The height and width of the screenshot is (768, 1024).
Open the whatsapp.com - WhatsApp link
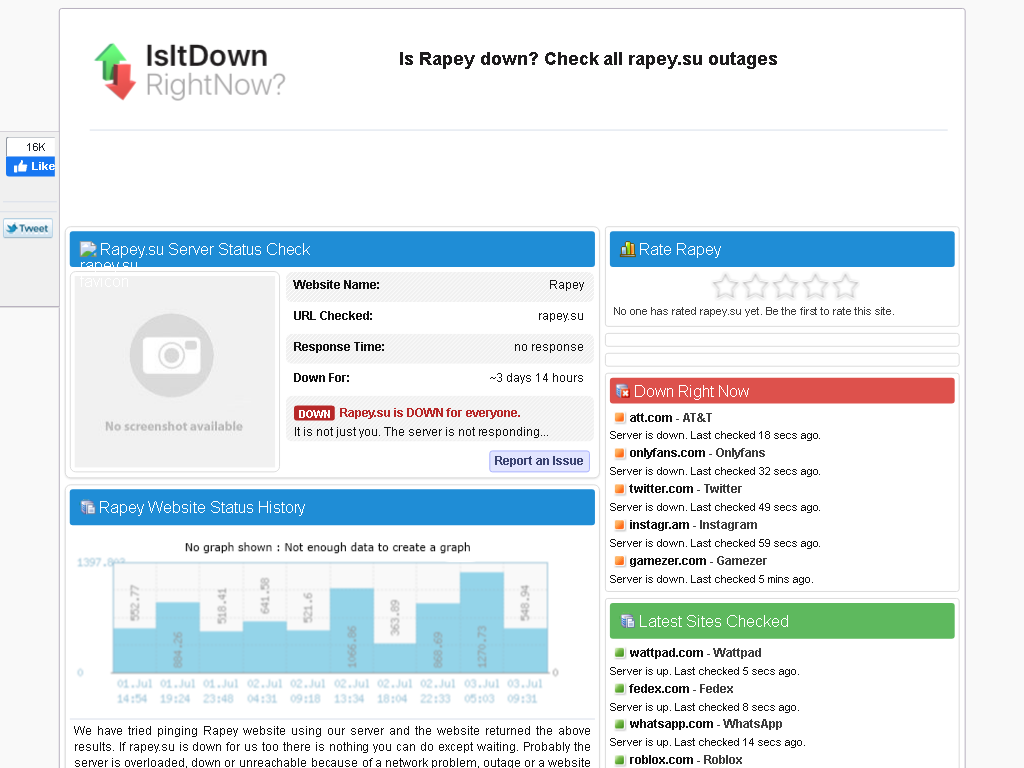point(705,724)
